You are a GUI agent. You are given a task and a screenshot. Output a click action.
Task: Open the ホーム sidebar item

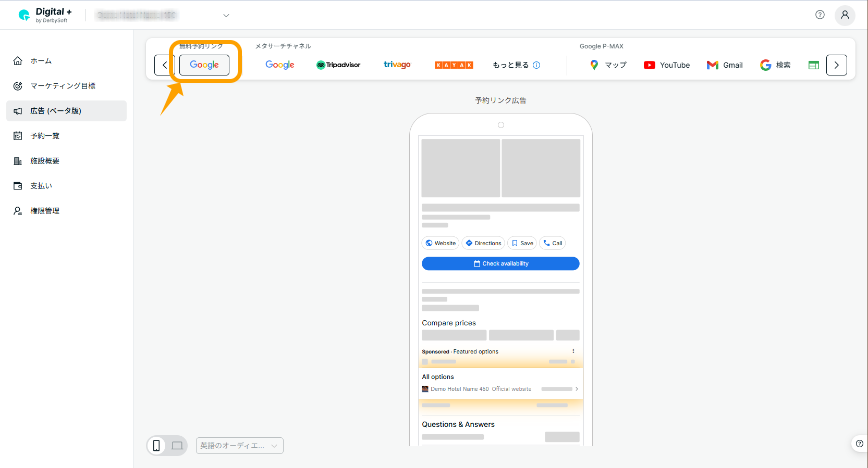[x=66, y=61]
